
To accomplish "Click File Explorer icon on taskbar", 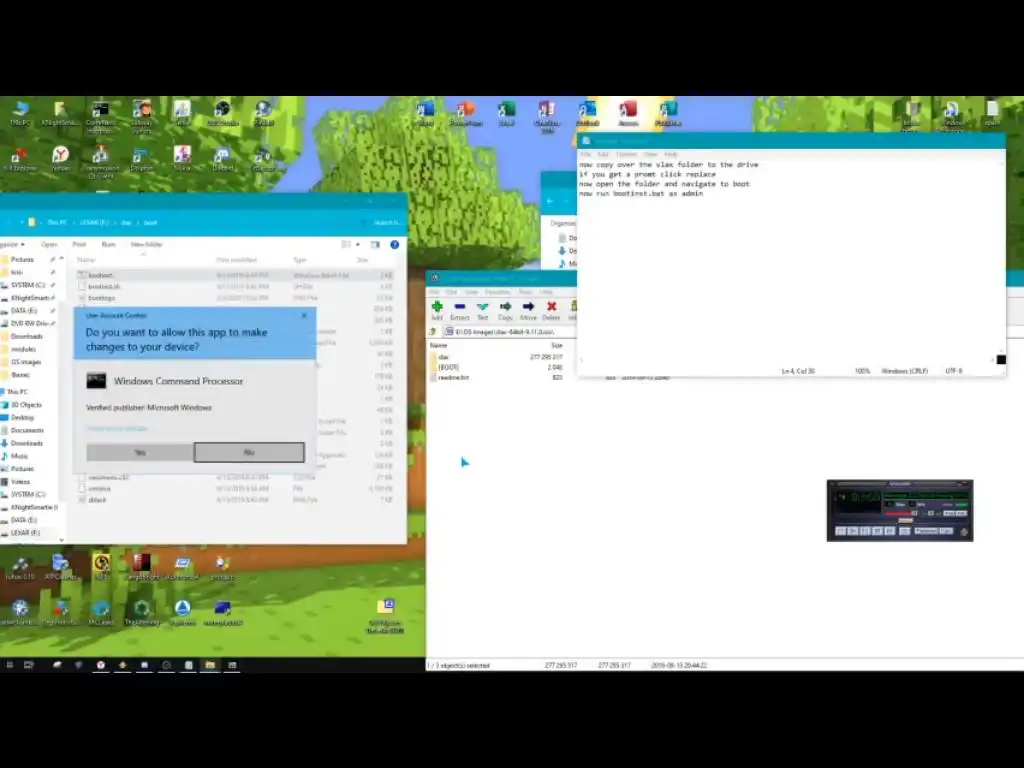I will click(210, 665).
